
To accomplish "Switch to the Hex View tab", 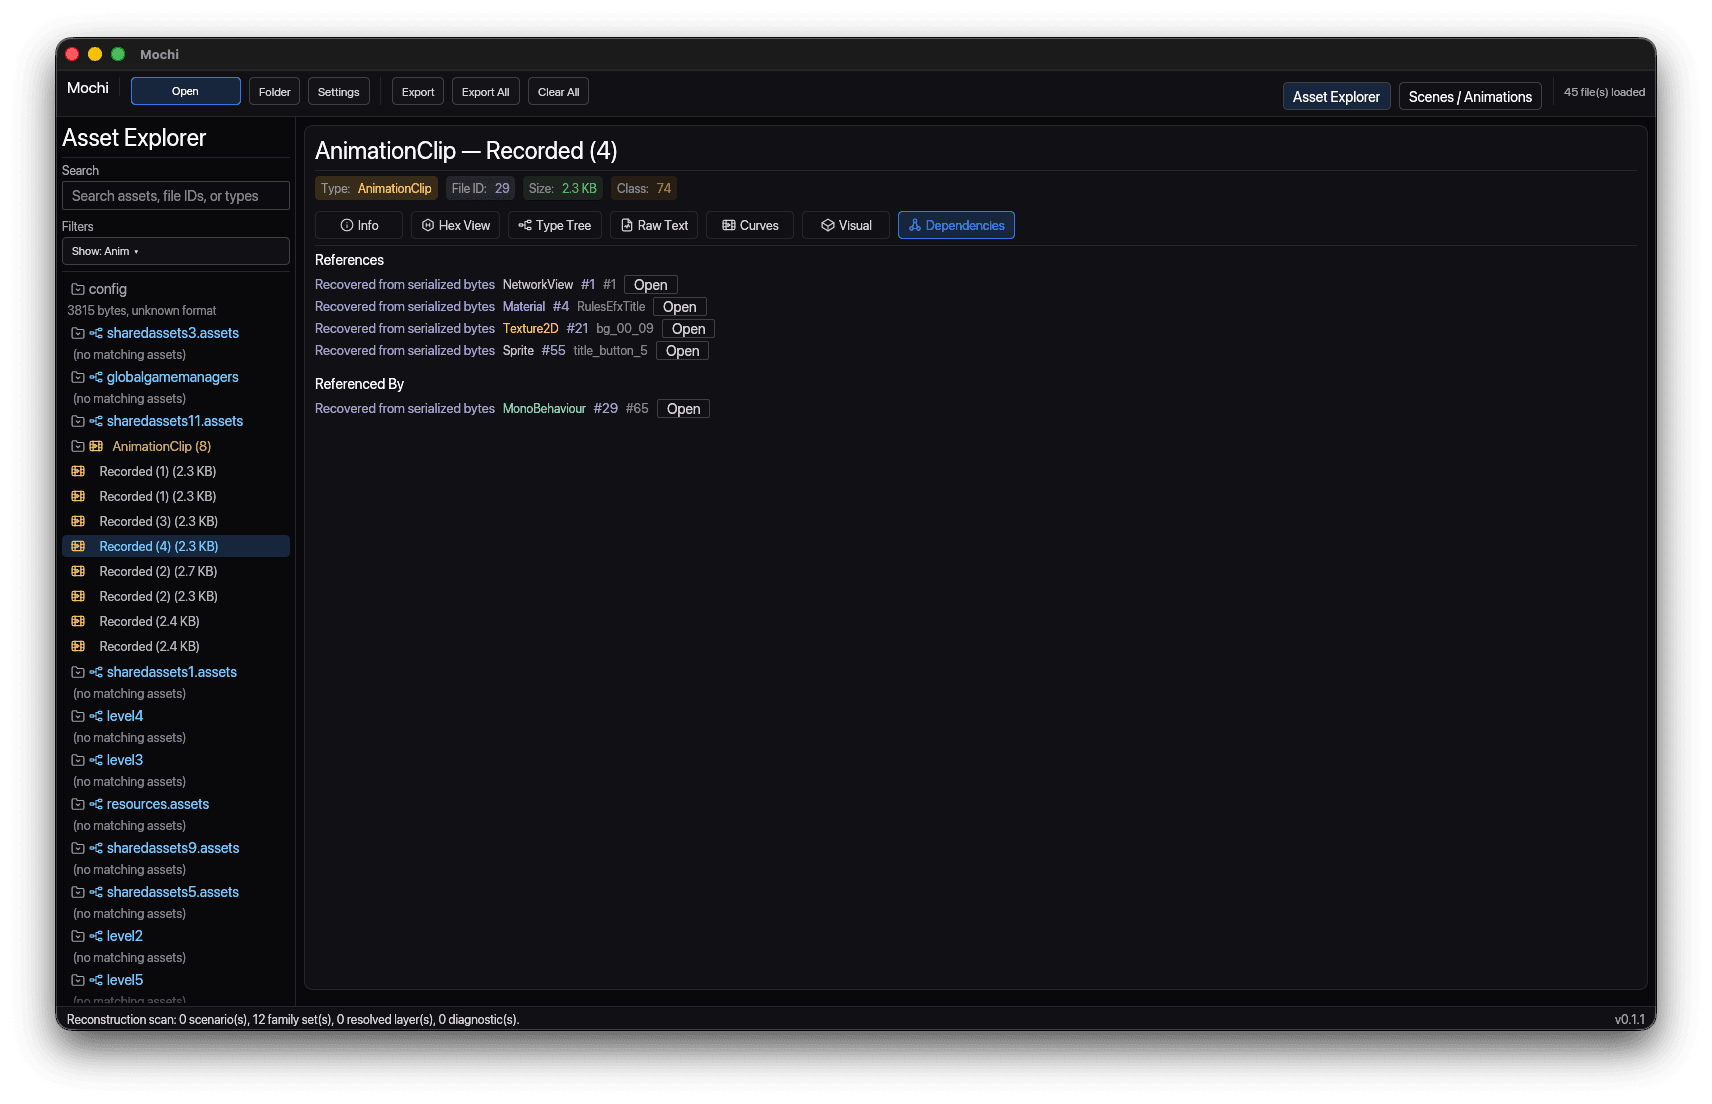I will pyautogui.click(x=456, y=225).
